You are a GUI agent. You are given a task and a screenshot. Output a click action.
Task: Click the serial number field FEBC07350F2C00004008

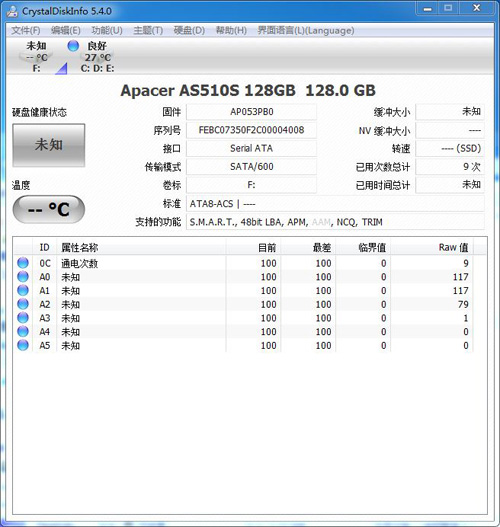[251, 130]
